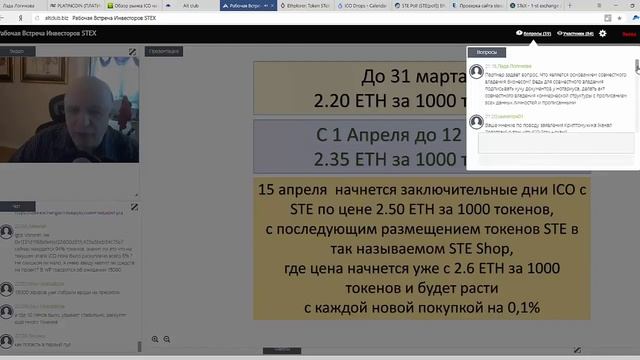Click page title 'Рабочая Встреча Инвесторов STEX'
Screen dimensions: 640x360
coord(48,33)
